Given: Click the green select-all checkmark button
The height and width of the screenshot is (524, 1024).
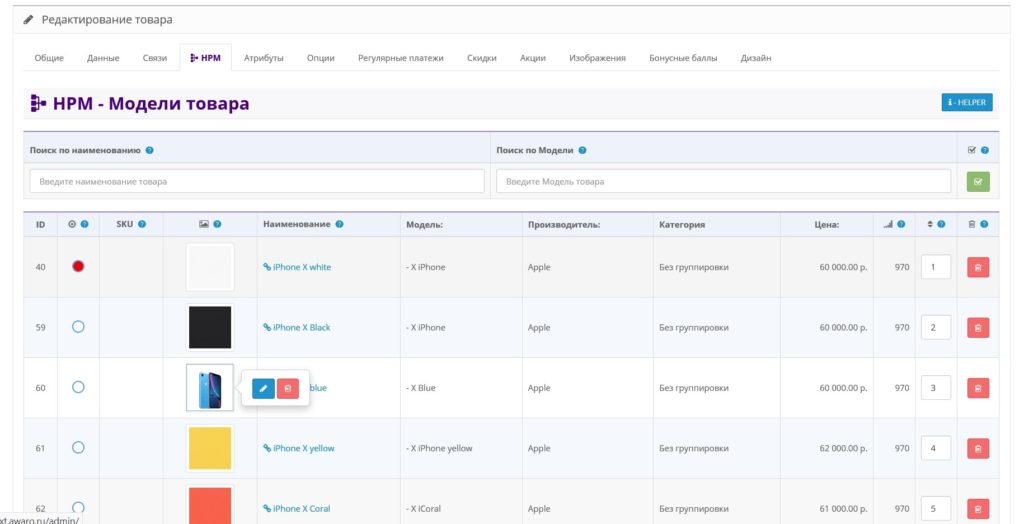Looking at the screenshot, I should (978, 182).
